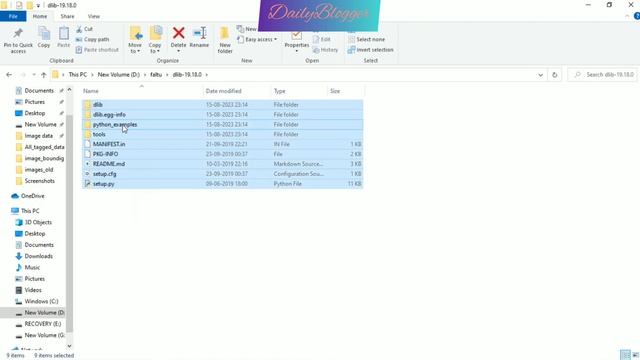
Task: Click Select none
Action: 366,40
